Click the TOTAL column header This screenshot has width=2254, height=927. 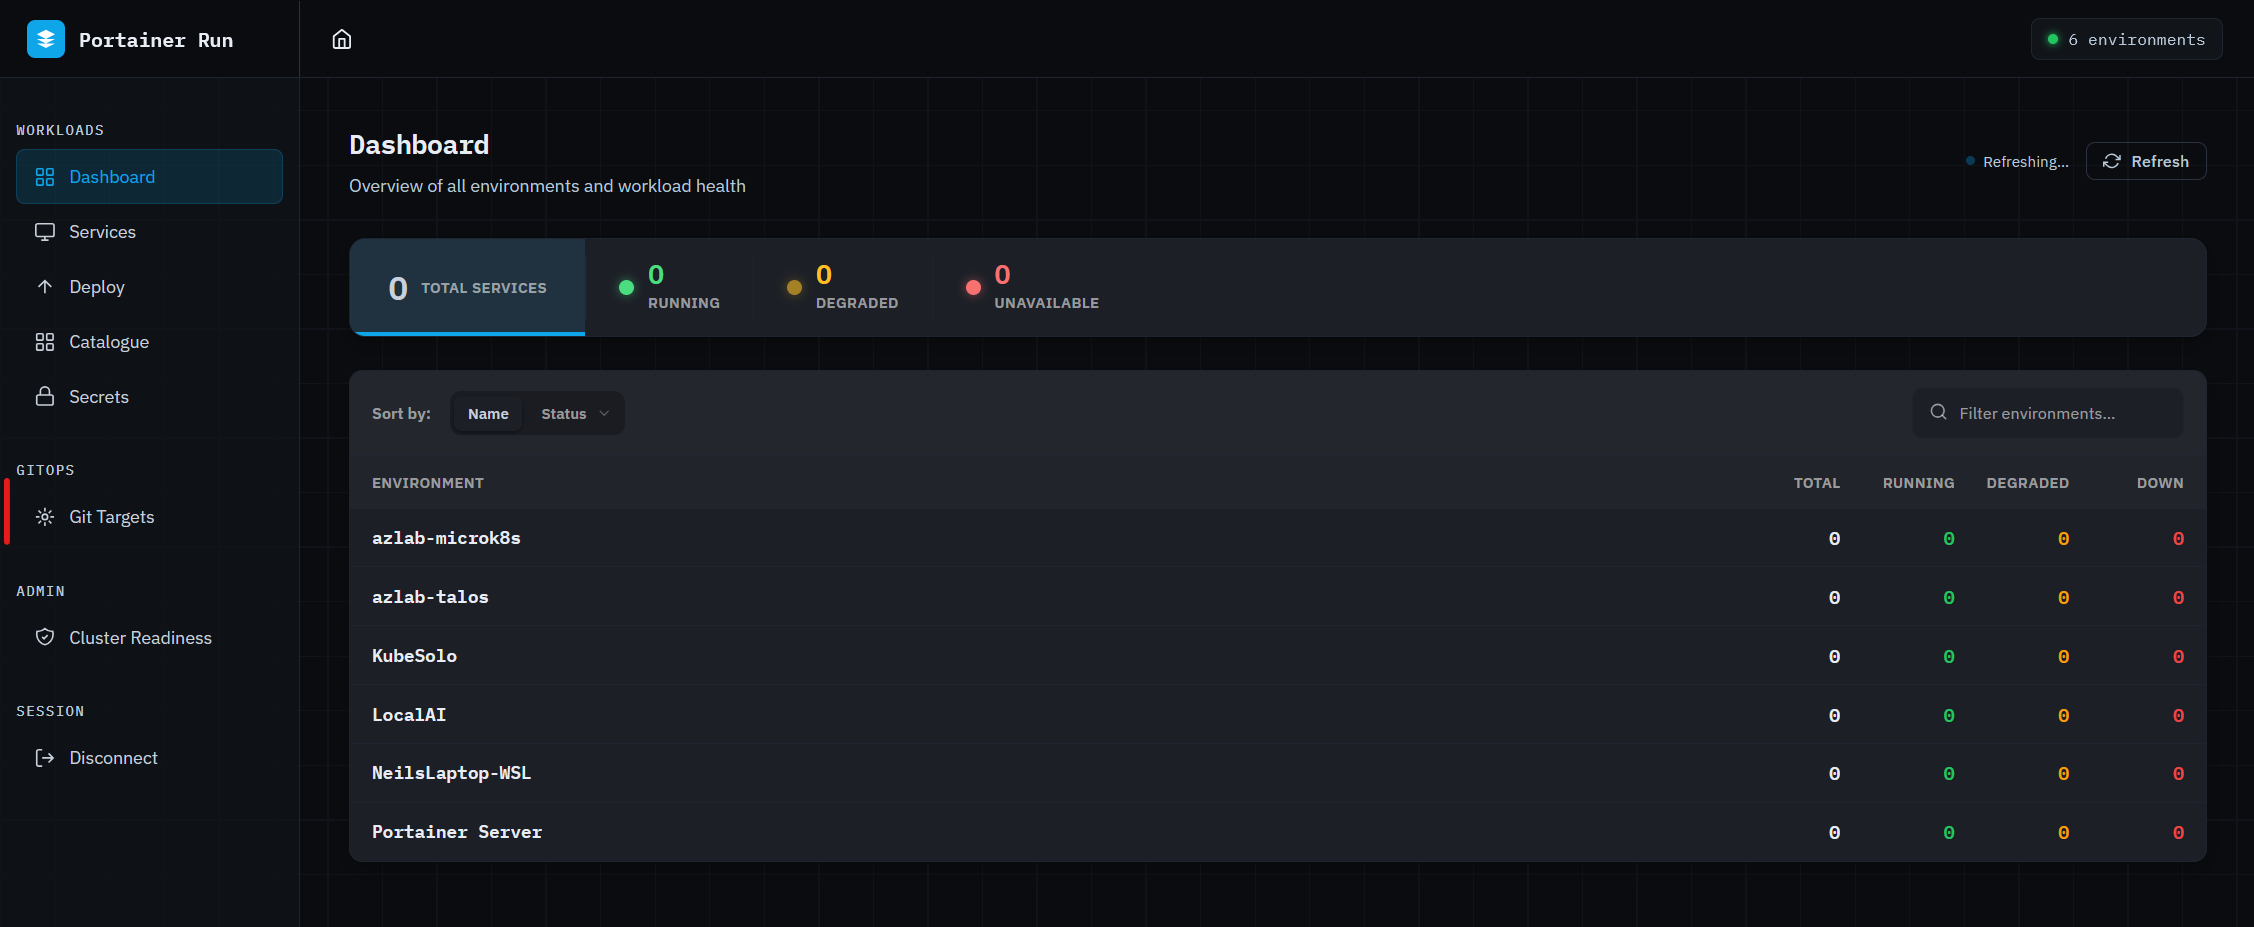[x=1816, y=483]
